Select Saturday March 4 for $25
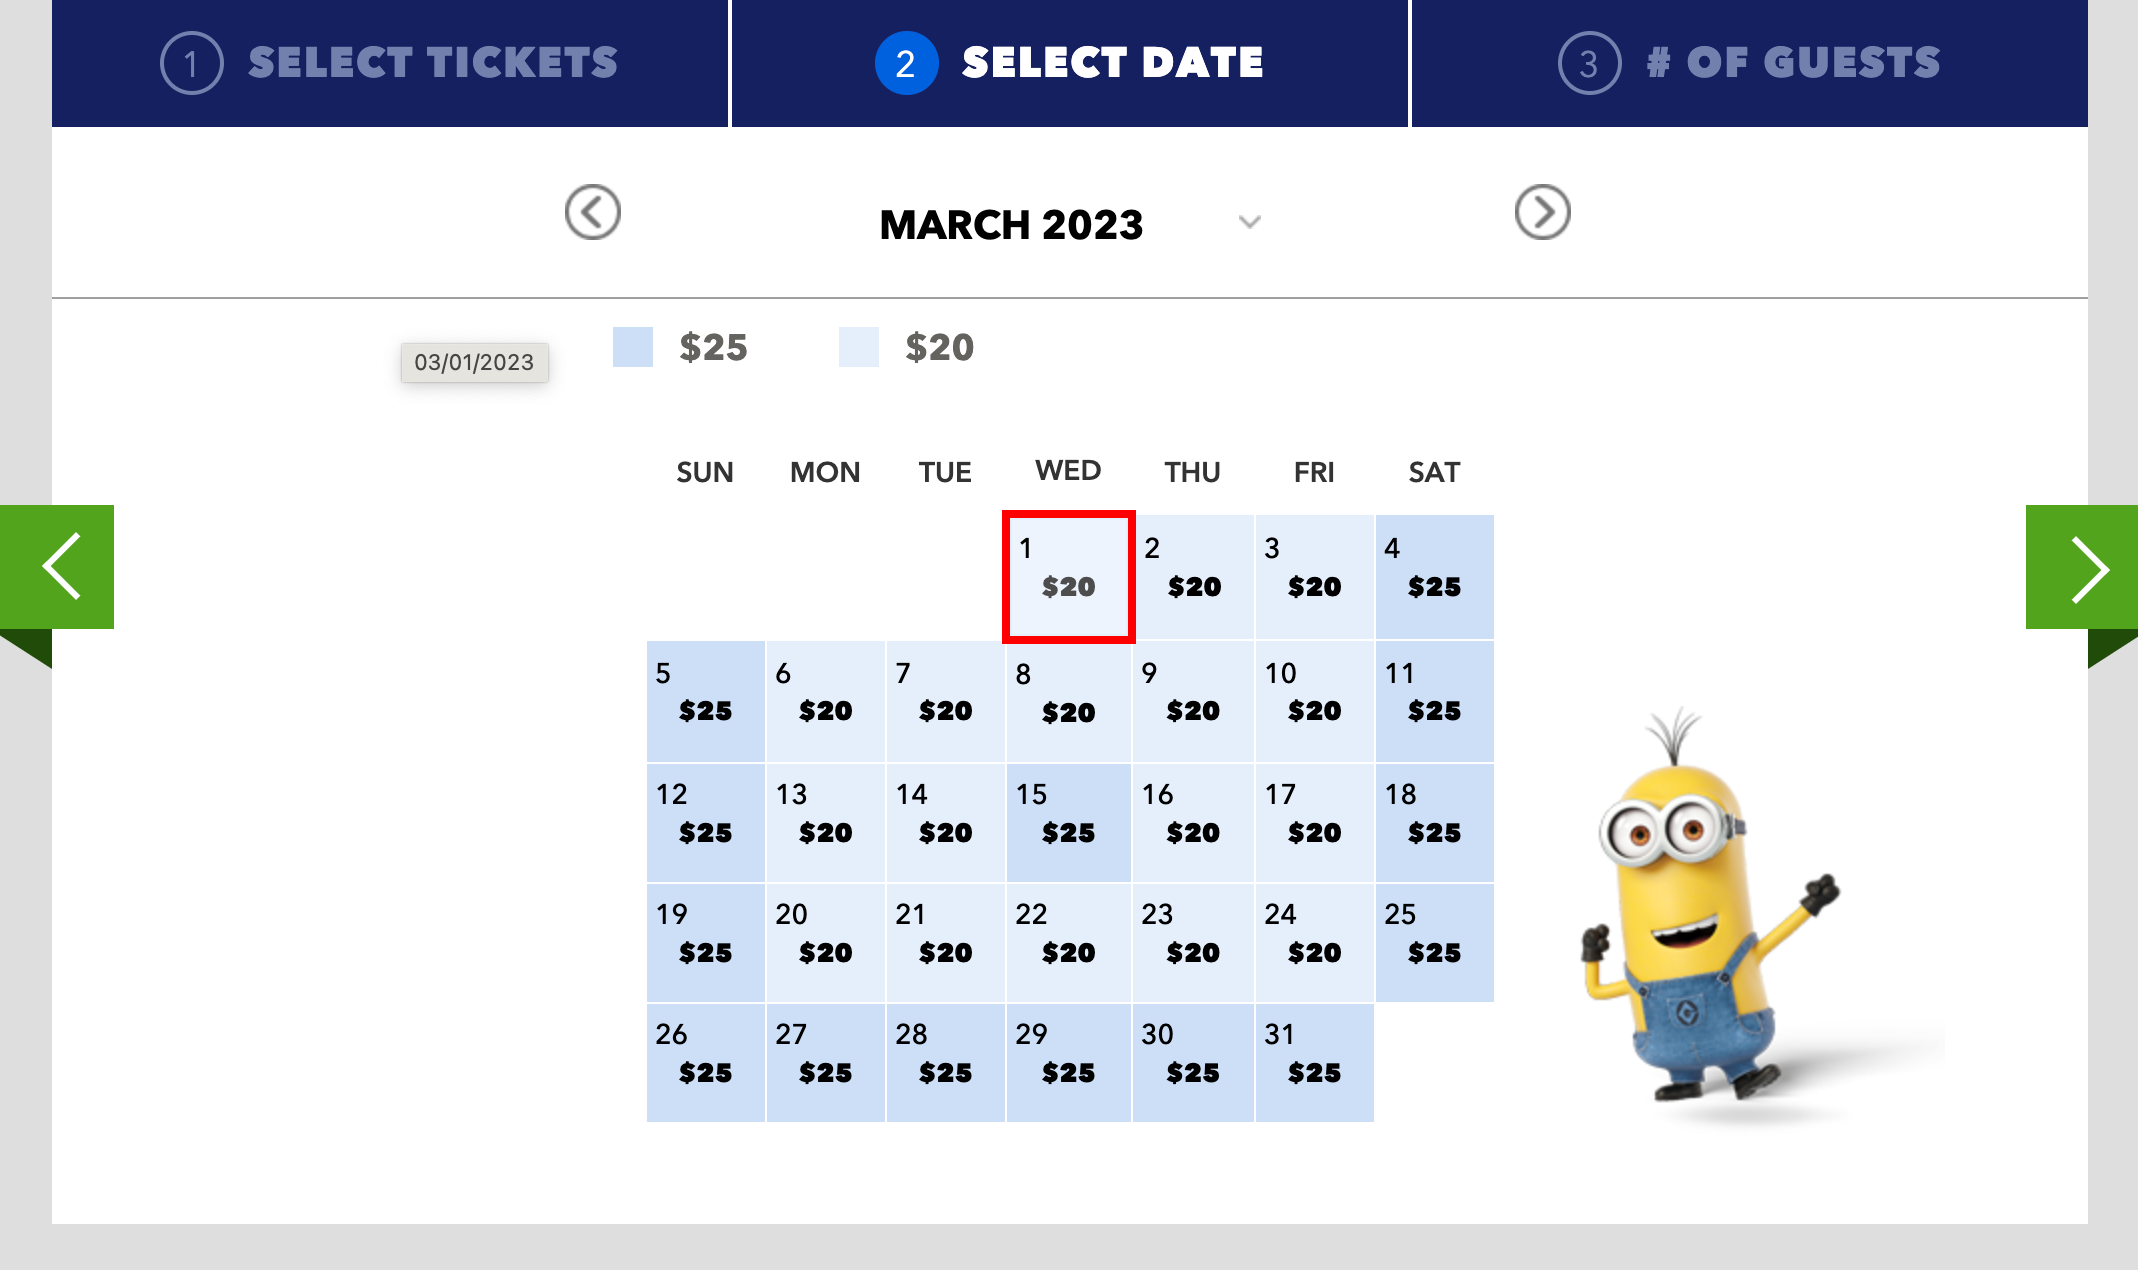 1434,577
